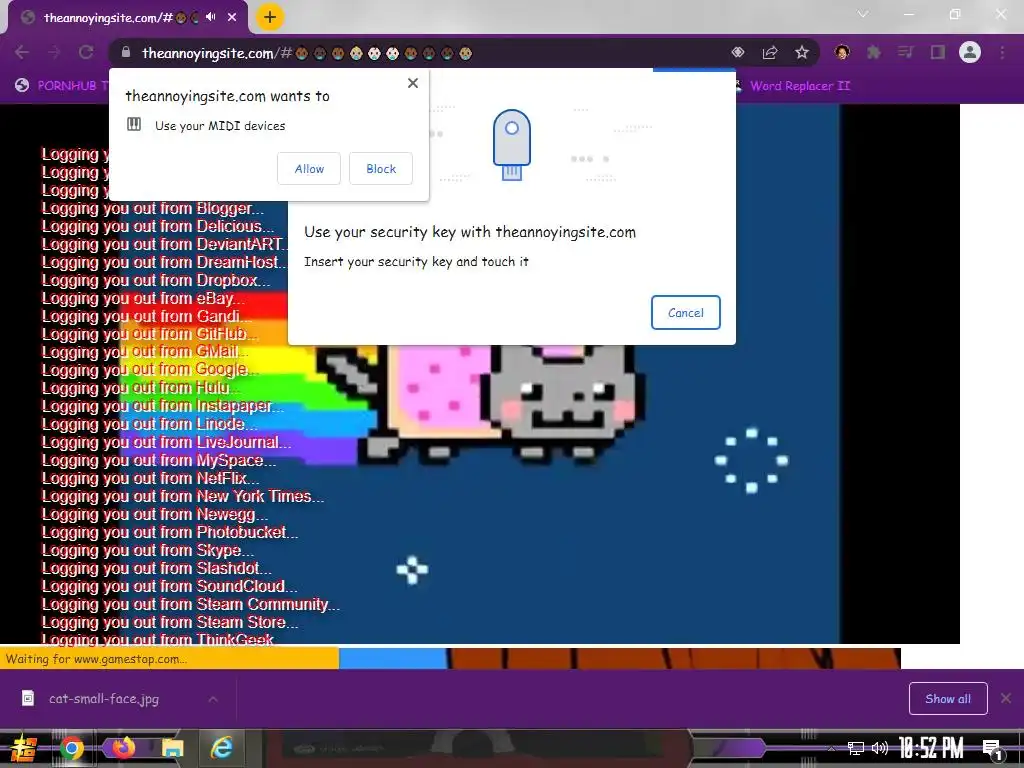Close the MIDI permission prompt
Screen dimensions: 1024x768
point(413,83)
